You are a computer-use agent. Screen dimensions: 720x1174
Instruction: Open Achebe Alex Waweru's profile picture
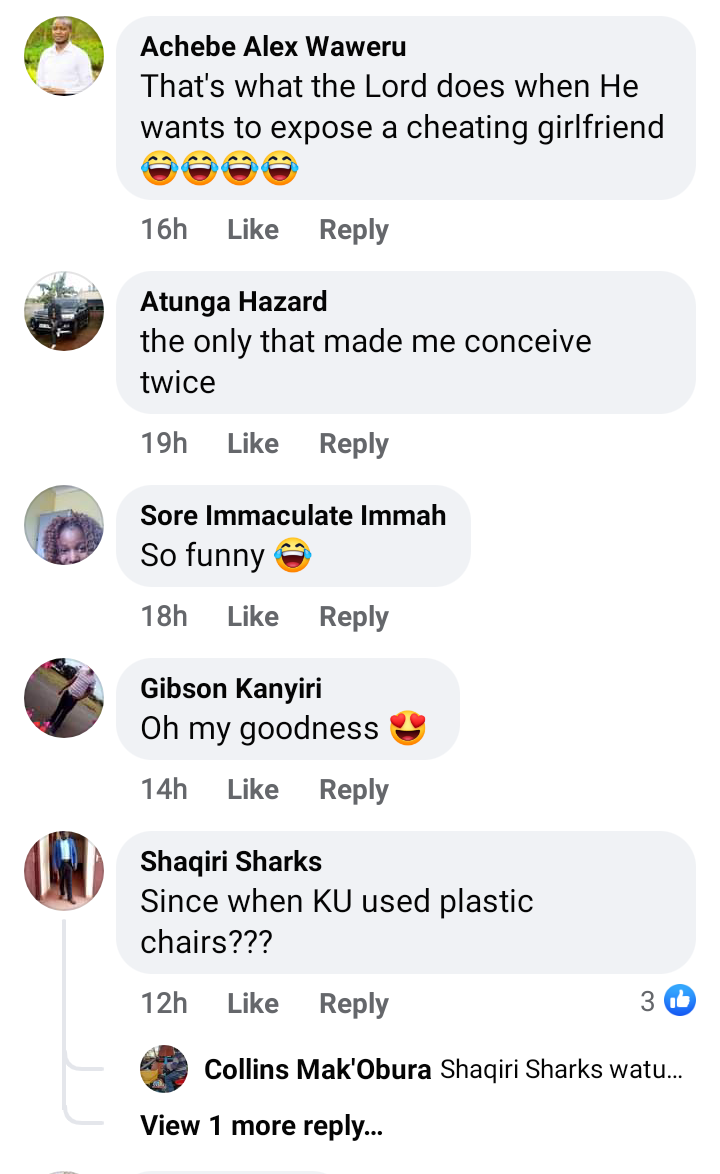64,56
